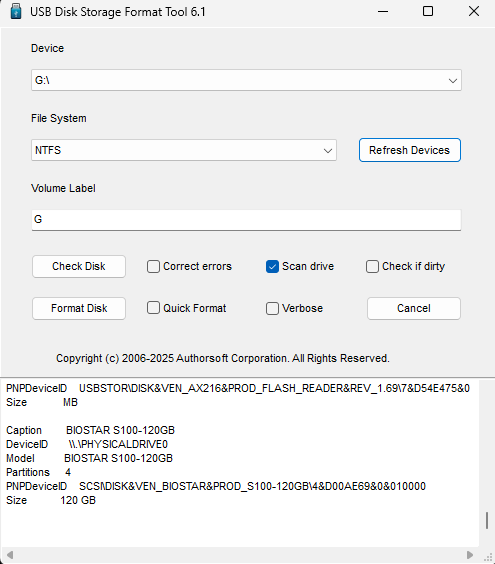Click the Format Disk button

tap(79, 308)
